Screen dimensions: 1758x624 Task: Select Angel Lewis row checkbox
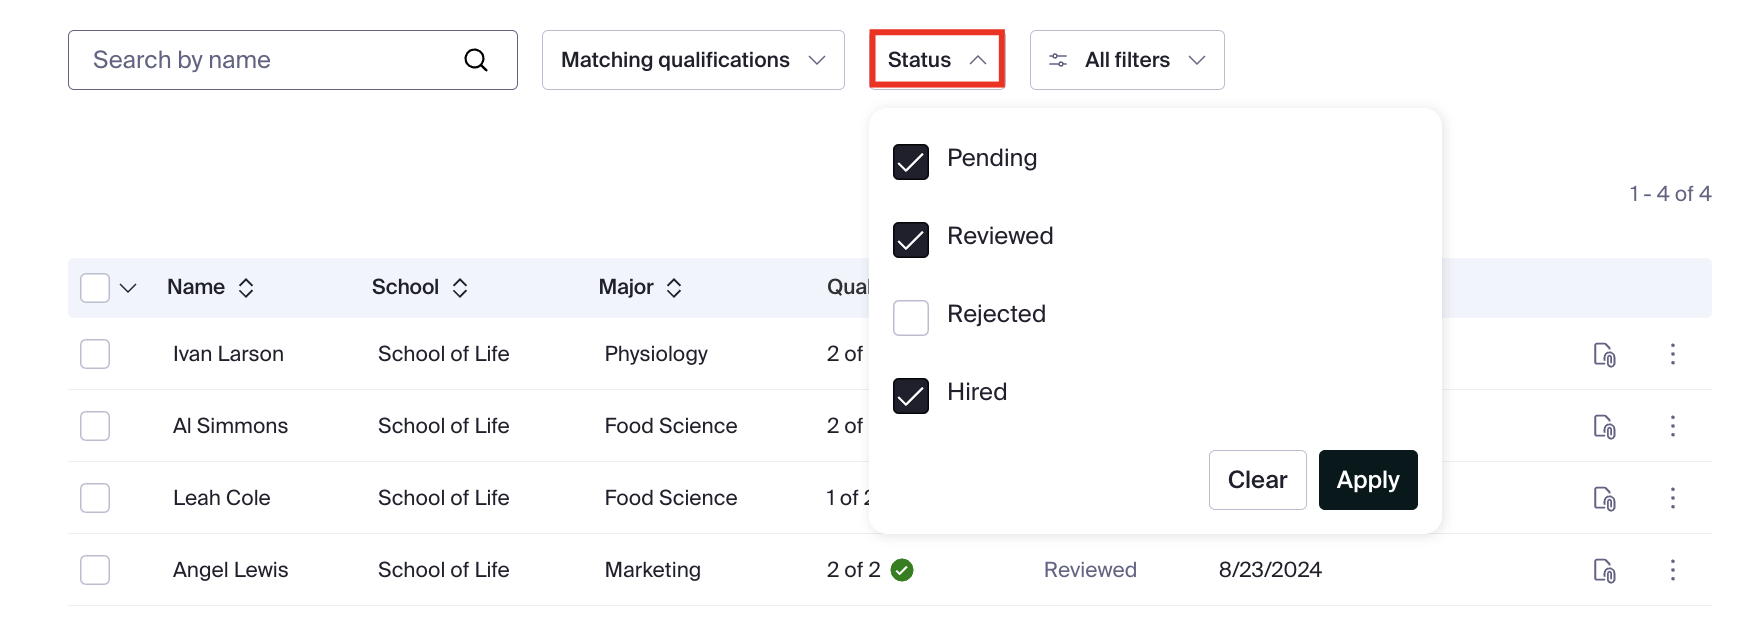point(95,570)
